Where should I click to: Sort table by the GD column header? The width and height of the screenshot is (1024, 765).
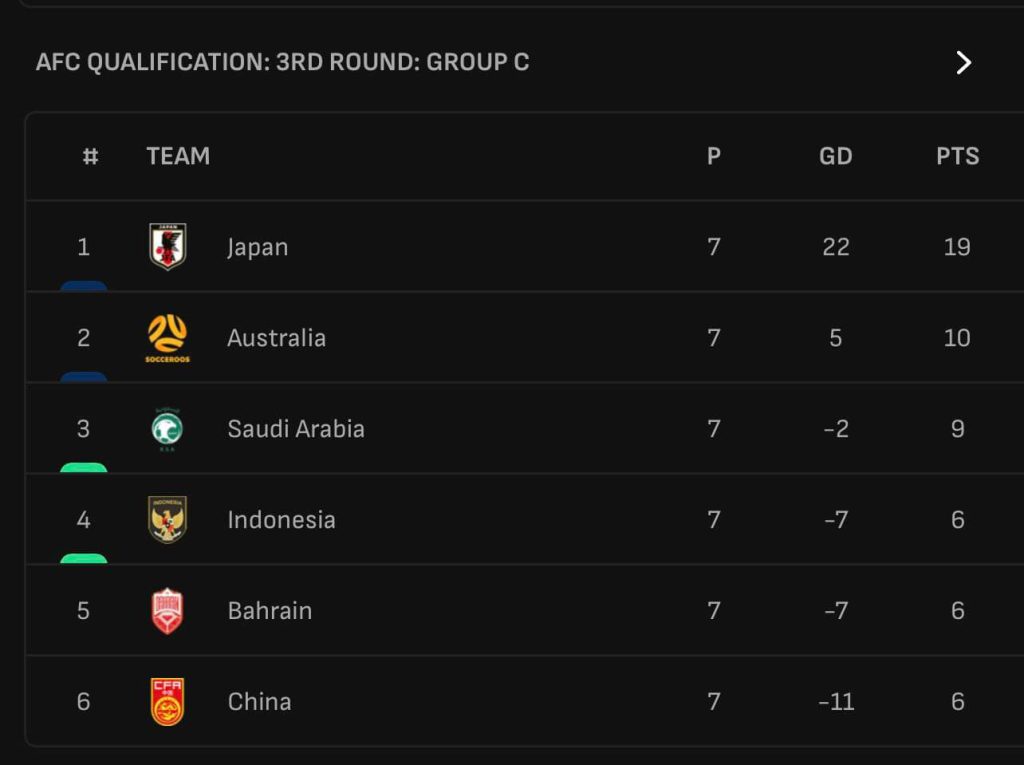point(835,156)
